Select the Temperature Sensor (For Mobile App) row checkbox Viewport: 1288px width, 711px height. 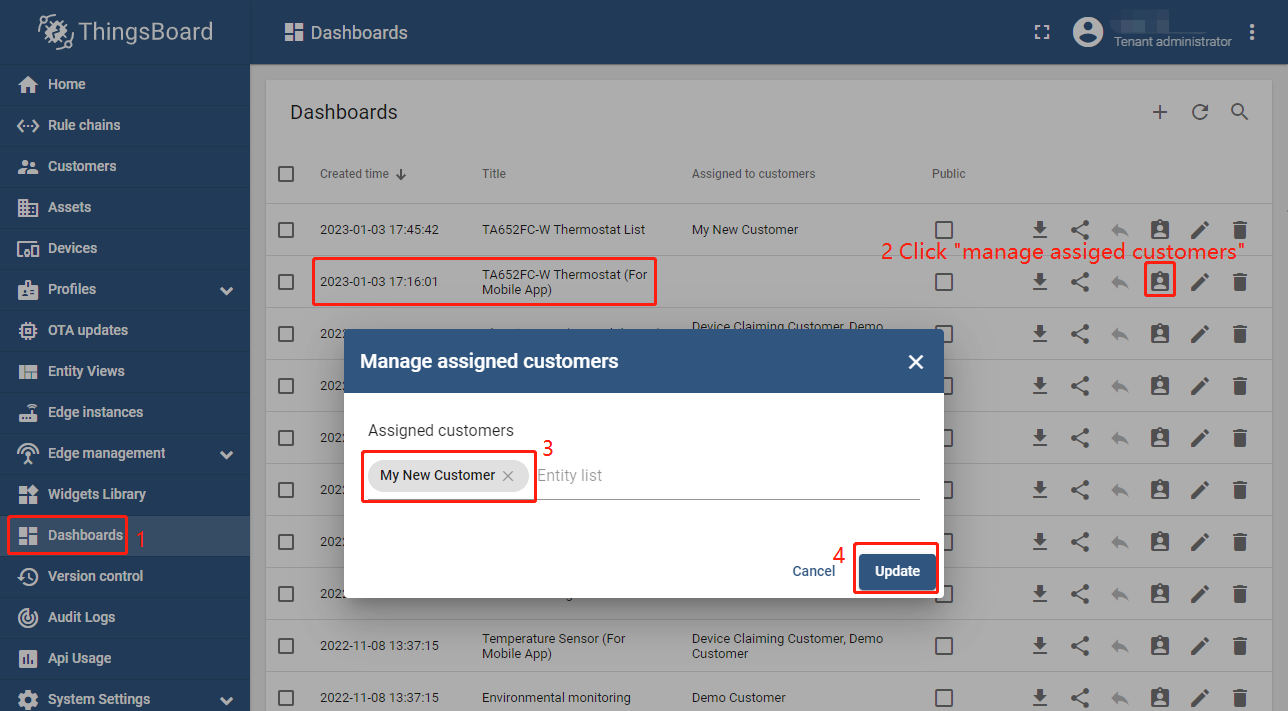point(286,646)
